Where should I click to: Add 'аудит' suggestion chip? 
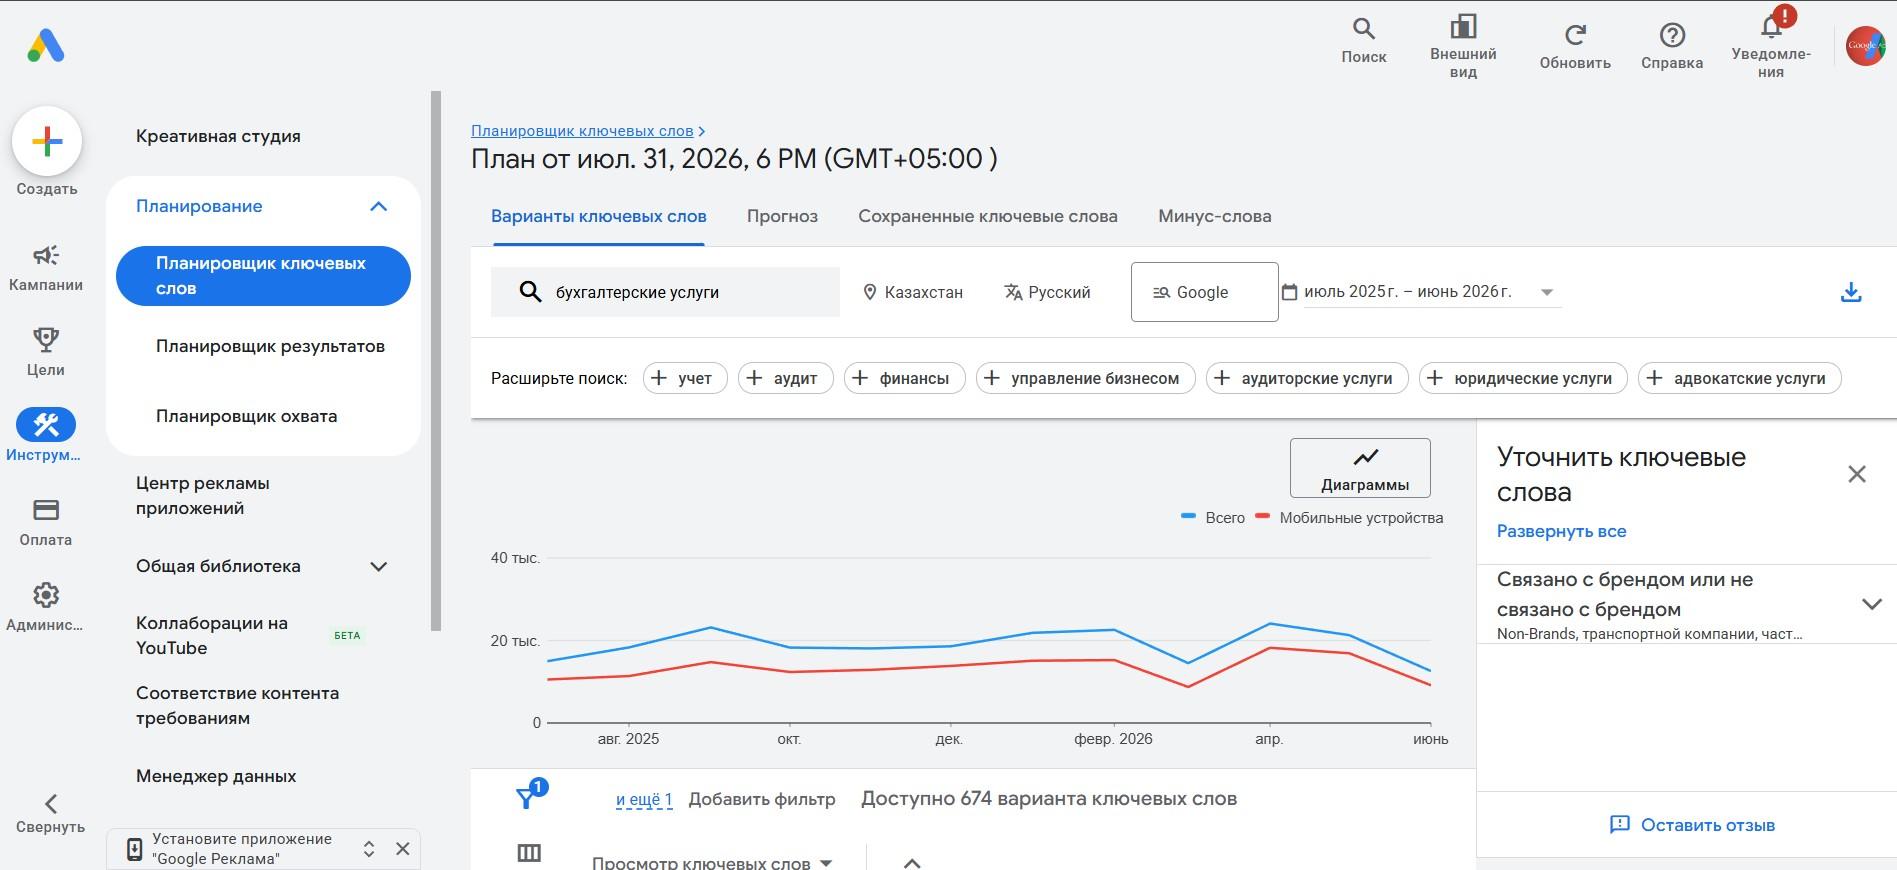click(x=786, y=378)
